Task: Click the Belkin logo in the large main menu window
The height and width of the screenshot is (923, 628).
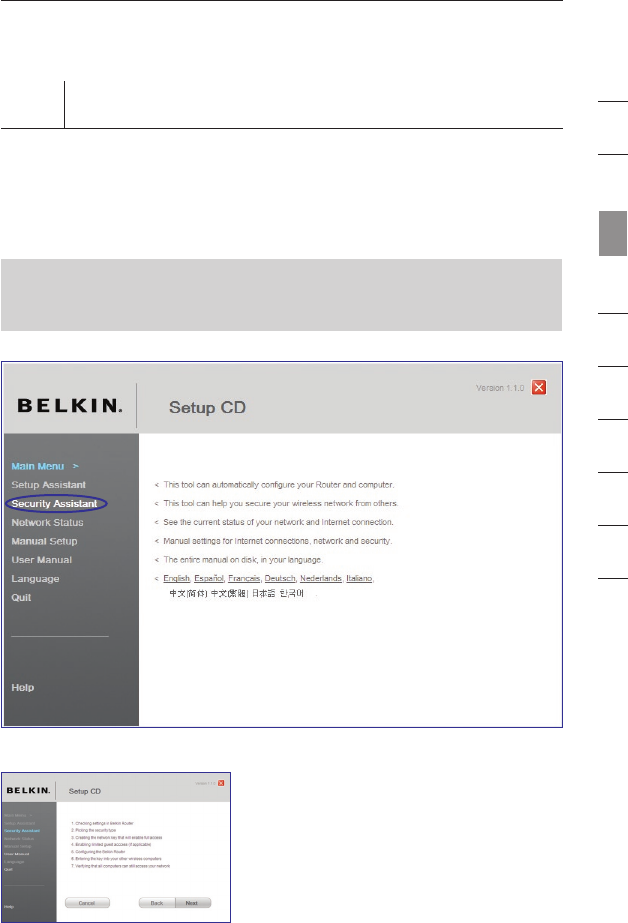Action: click(69, 406)
